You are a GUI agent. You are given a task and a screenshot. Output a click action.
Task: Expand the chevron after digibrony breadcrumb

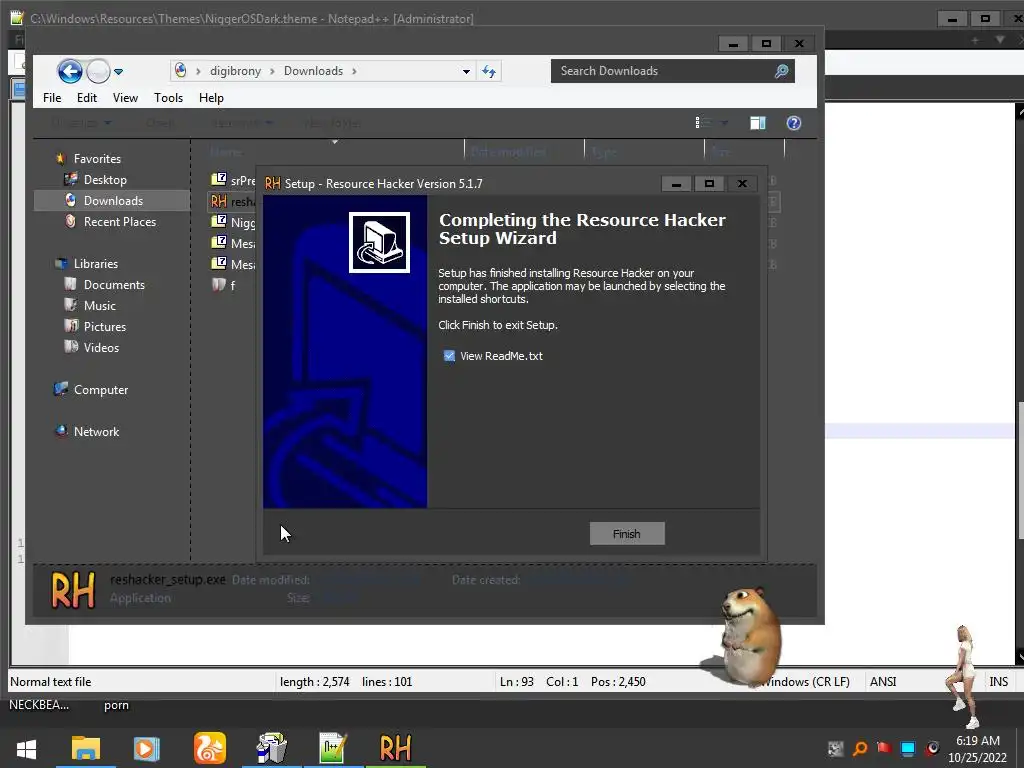click(272, 71)
